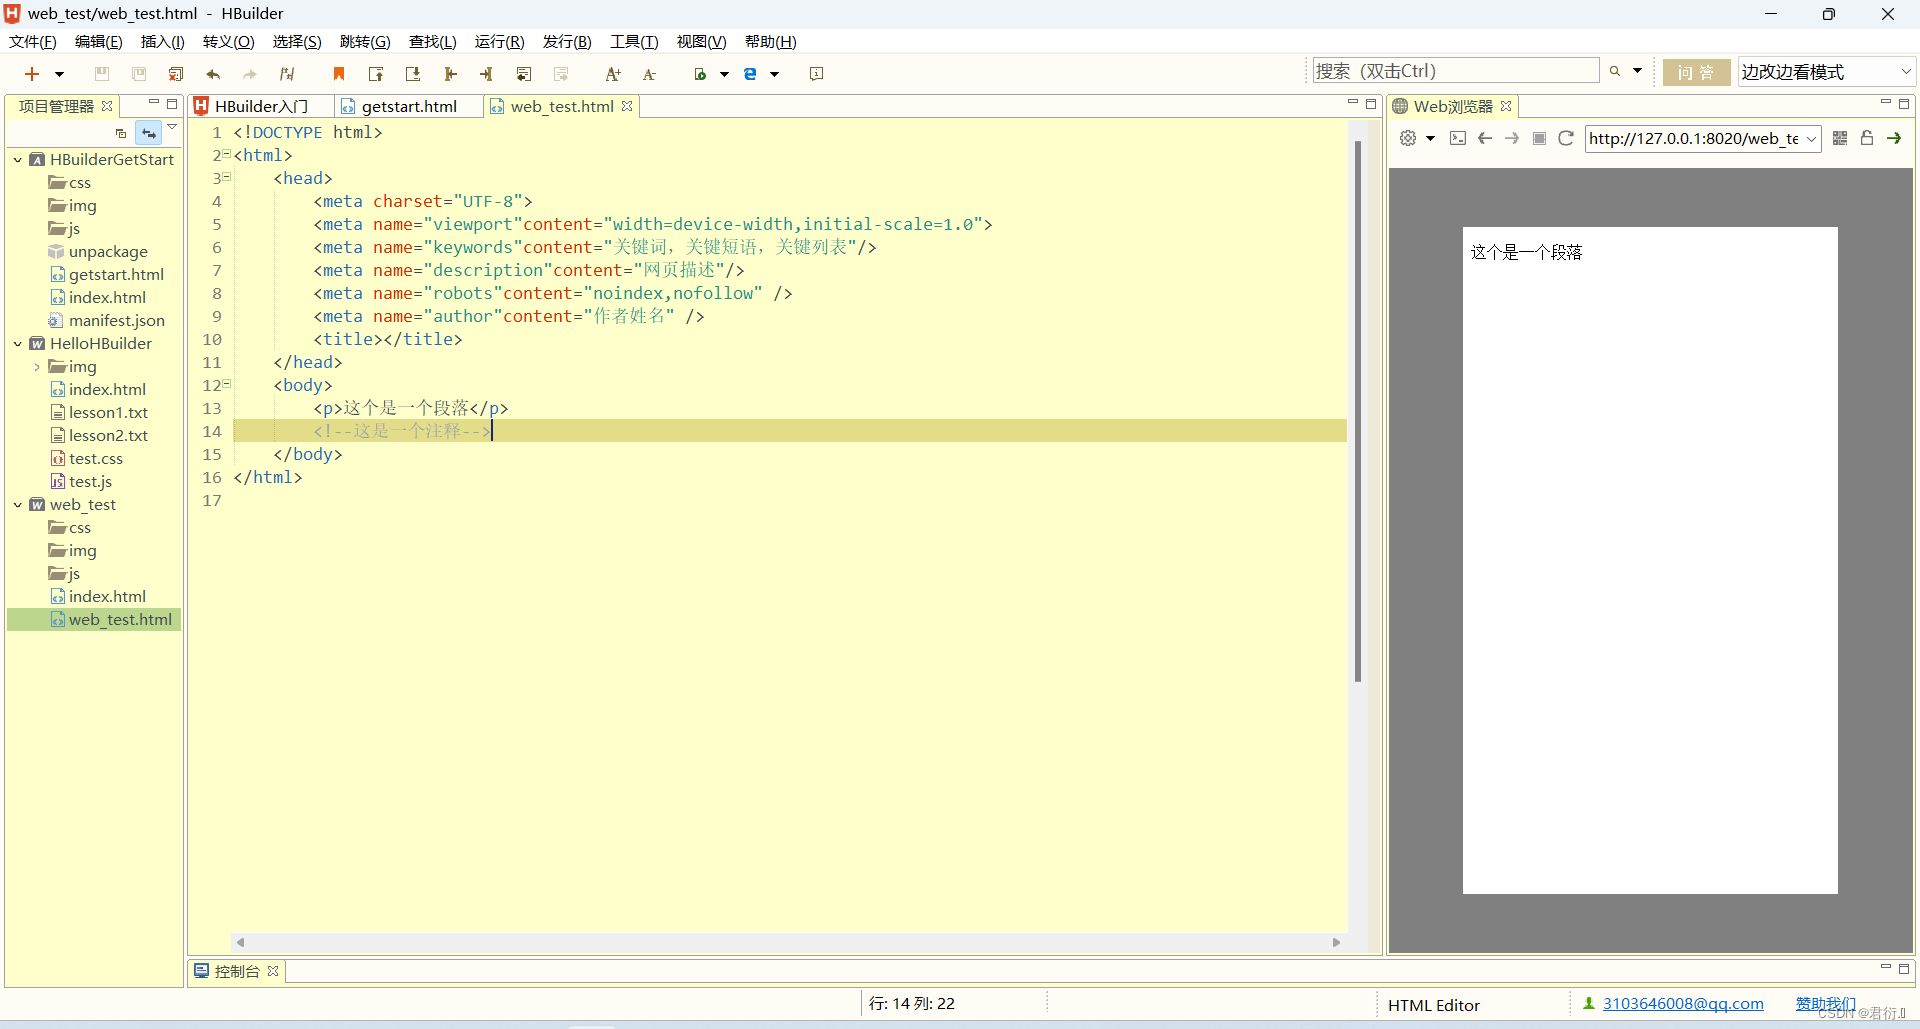
Task: Collapse the body tag fold marker
Action: click(227, 384)
